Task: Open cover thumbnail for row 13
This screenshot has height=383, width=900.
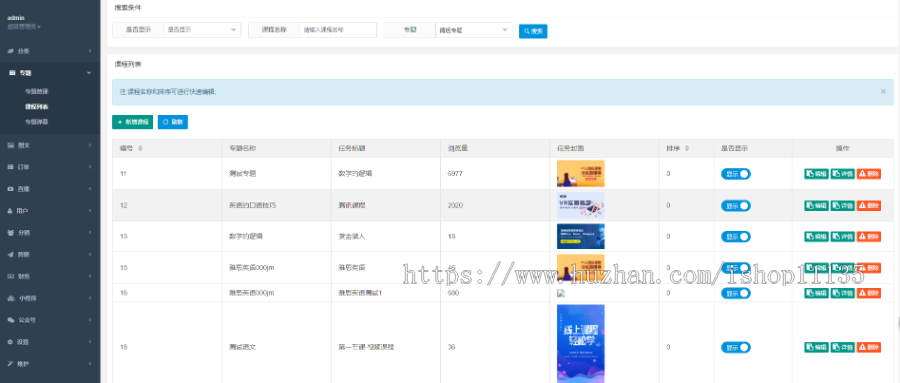Action: click(580, 236)
